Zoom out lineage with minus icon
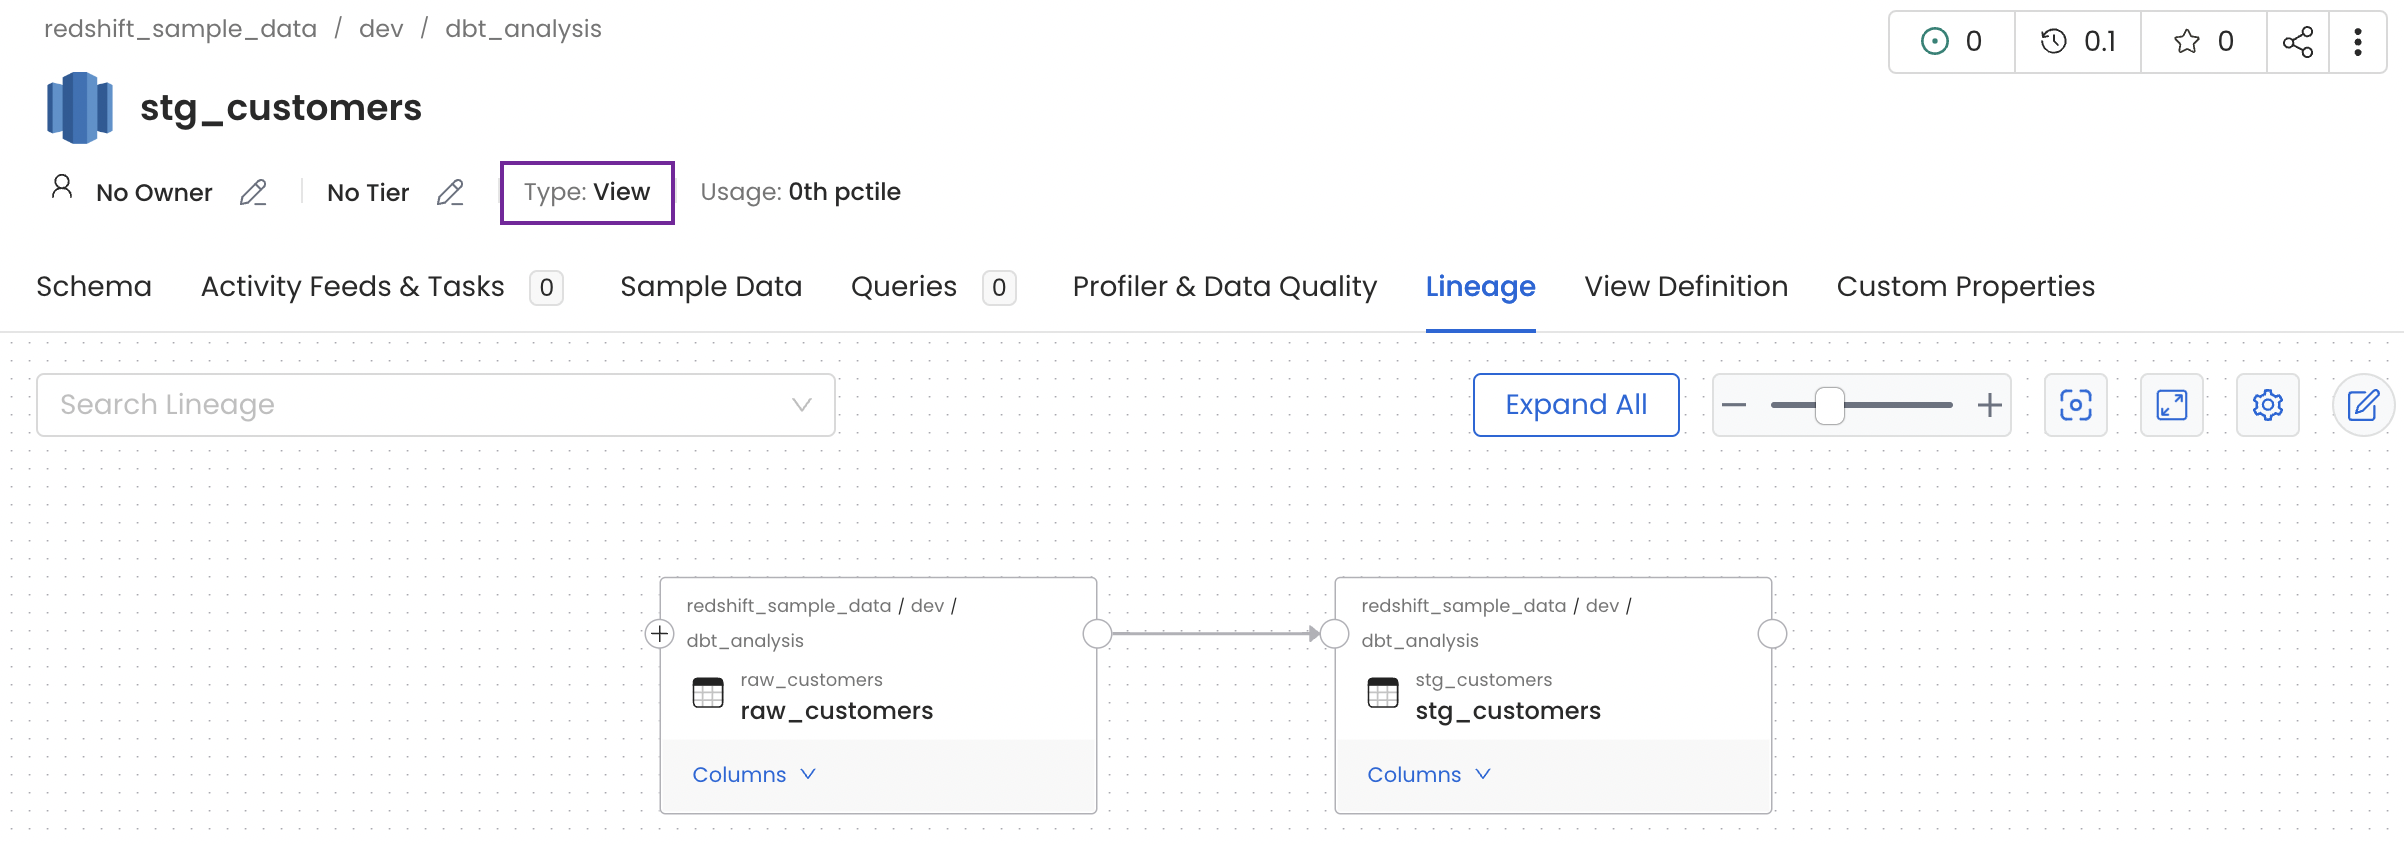2404x844 pixels. [x=1734, y=405]
